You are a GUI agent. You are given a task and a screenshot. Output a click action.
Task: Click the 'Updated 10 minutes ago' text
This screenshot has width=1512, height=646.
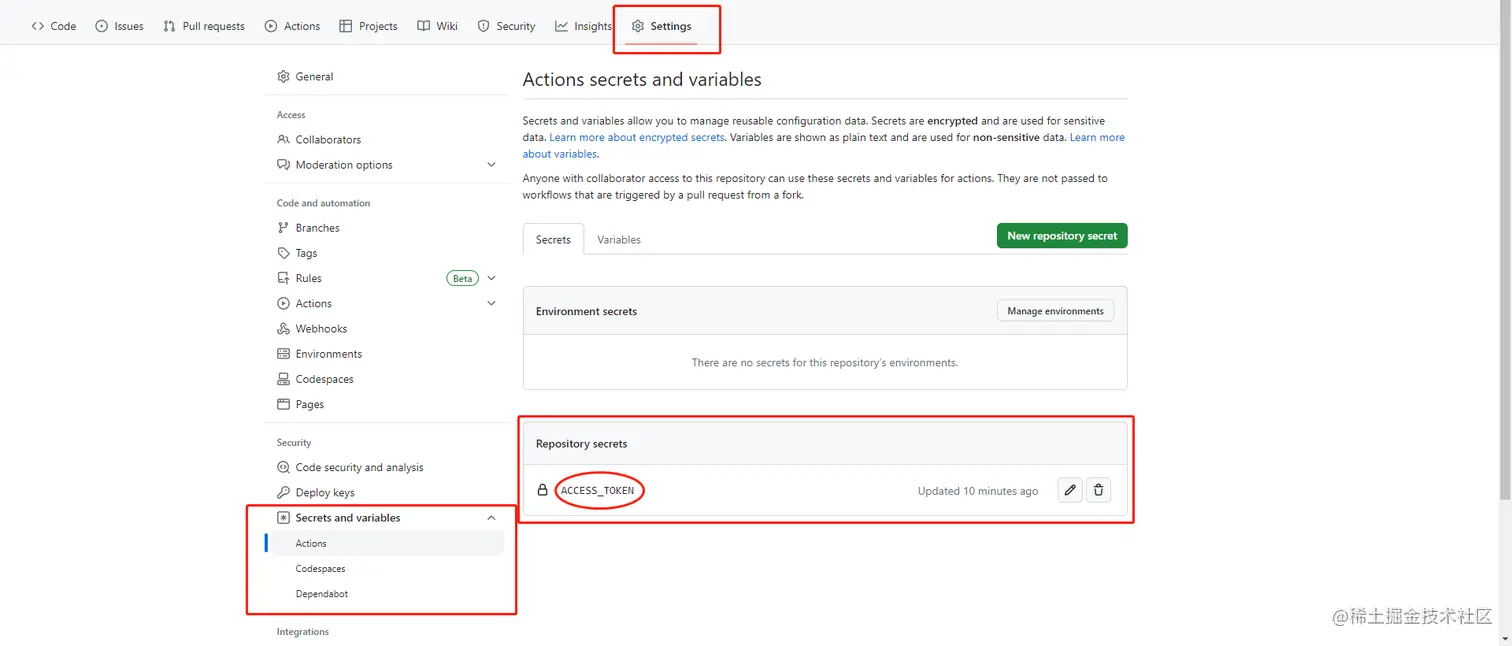coord(978,491)
